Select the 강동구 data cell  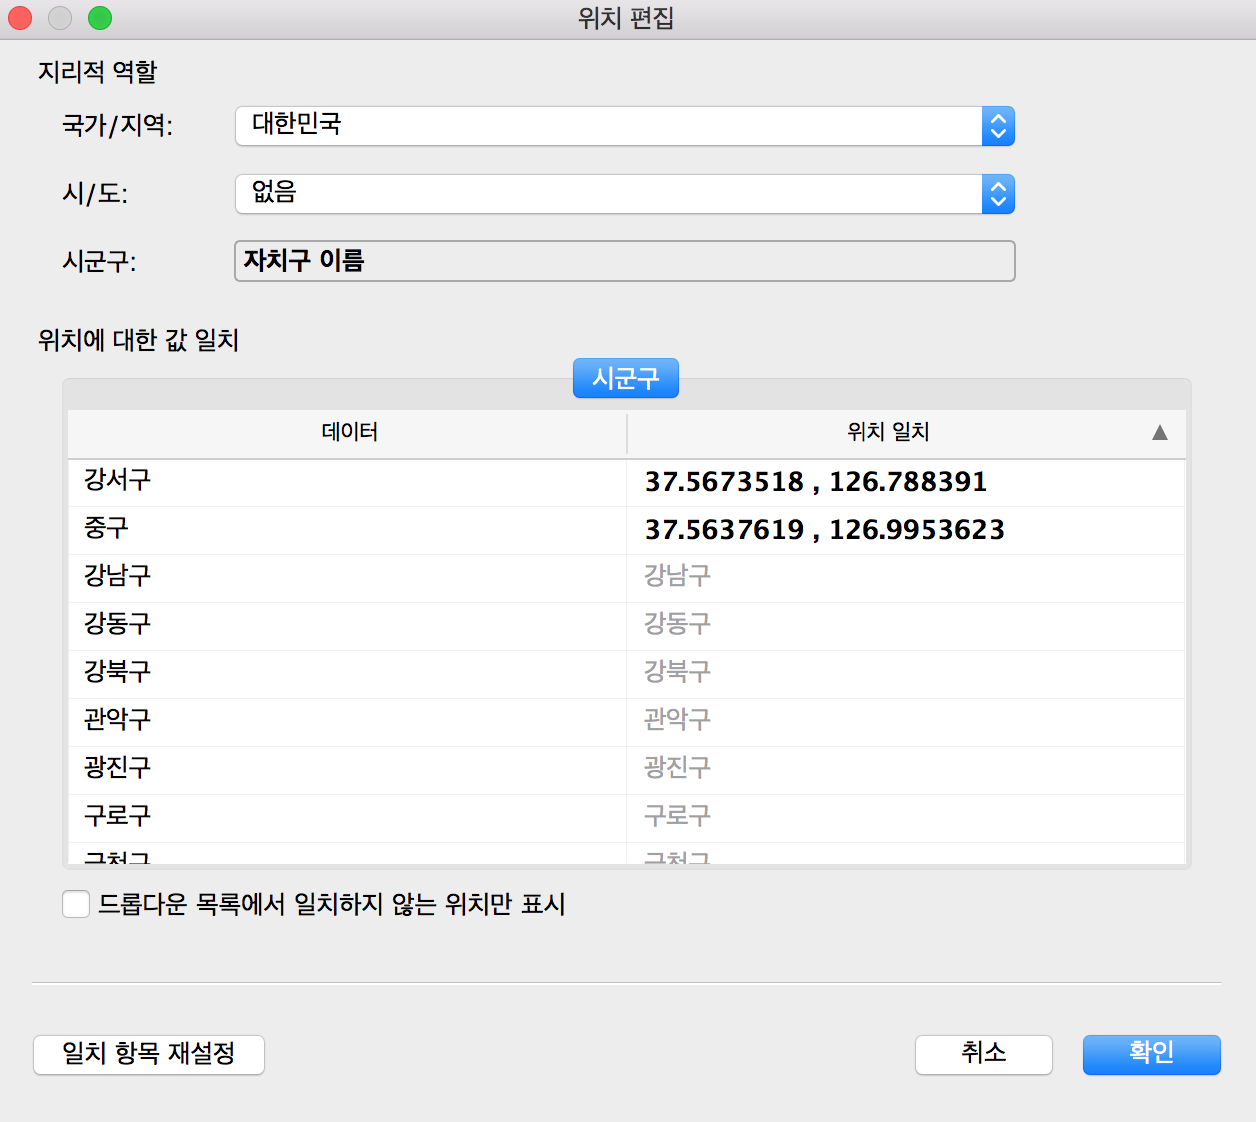[348, 626]
